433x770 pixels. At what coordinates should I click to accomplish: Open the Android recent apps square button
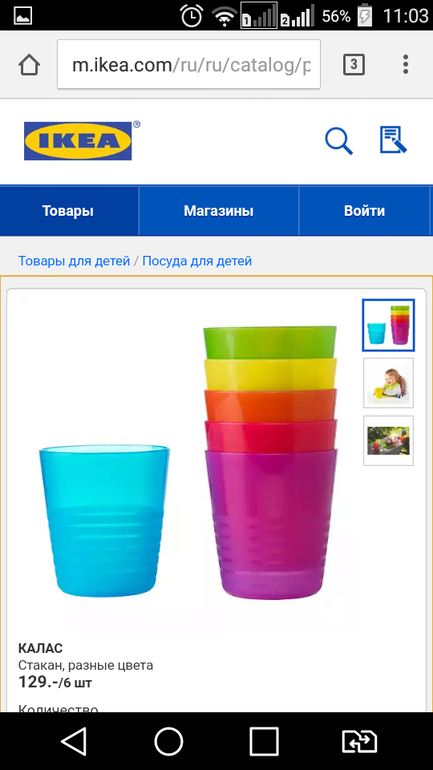coord(264,741)
